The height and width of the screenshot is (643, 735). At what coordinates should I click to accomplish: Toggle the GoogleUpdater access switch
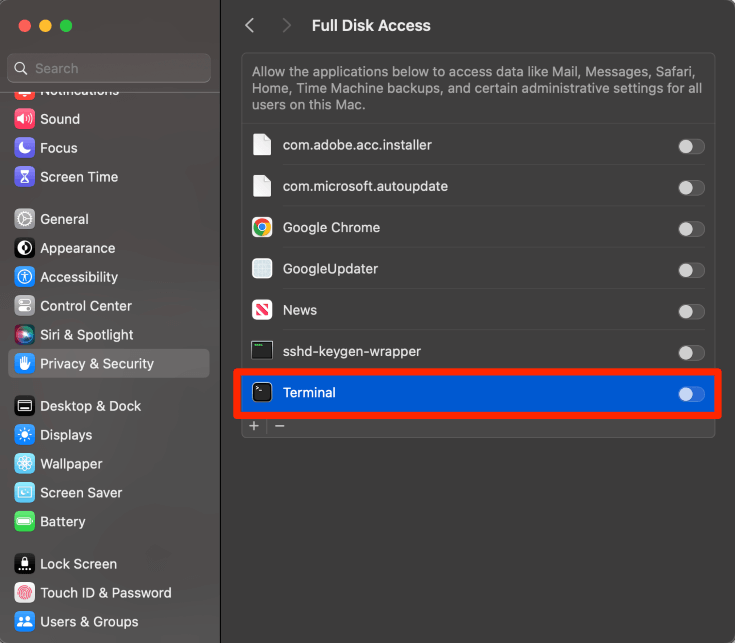tap(691, 270)
